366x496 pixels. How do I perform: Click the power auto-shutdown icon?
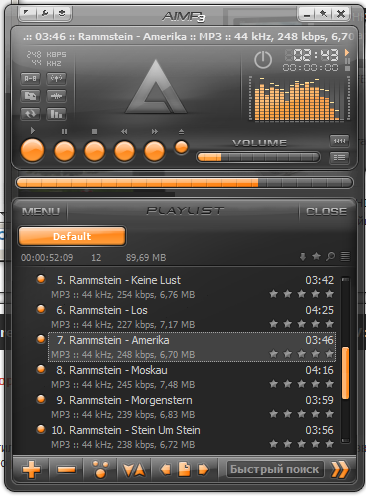click(x=263, y=60)
